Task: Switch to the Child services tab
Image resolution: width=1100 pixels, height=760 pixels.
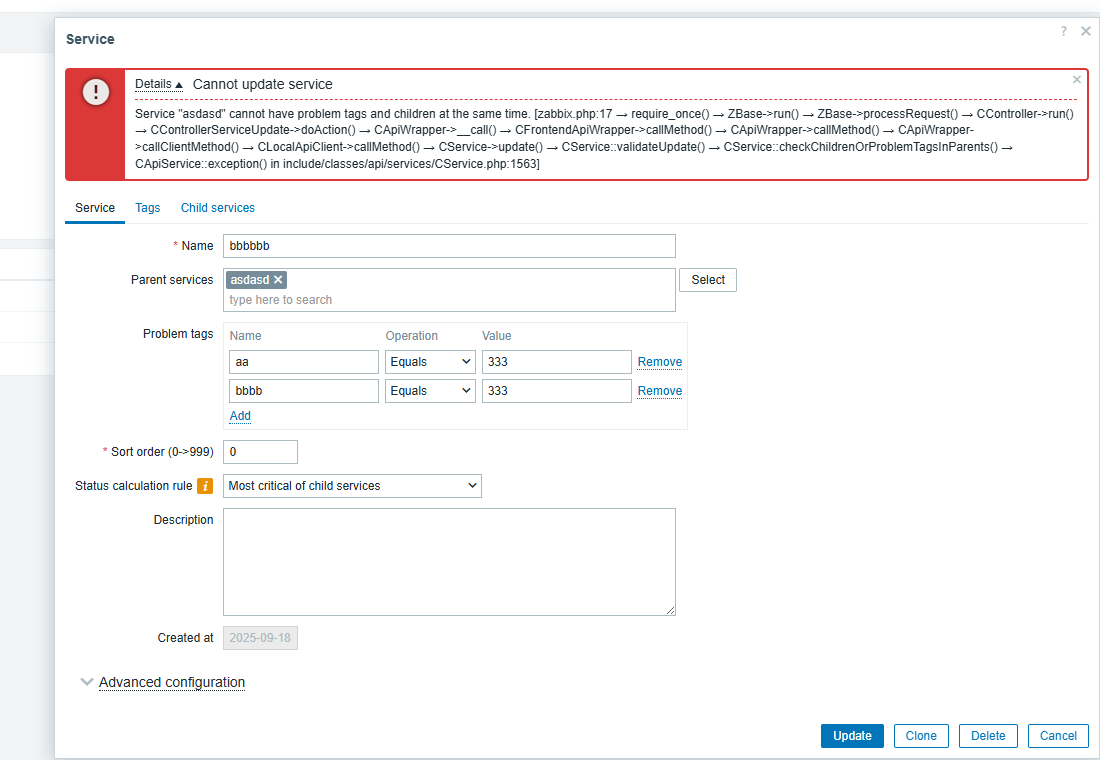Action: coord(217,208)
